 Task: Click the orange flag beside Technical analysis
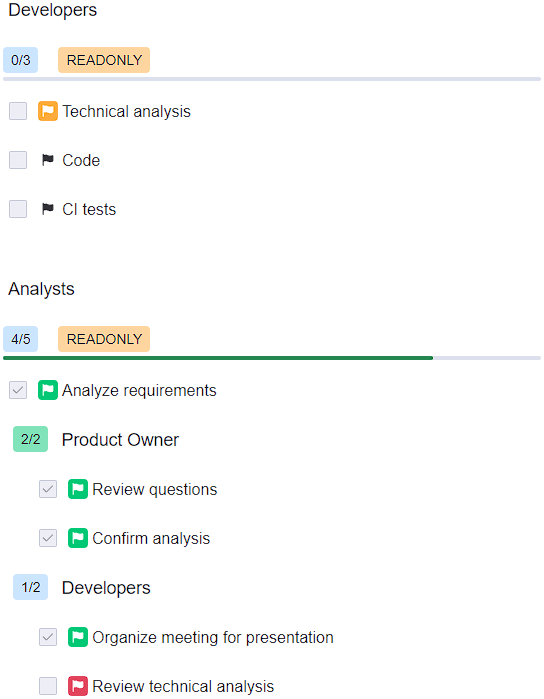pyautogui.click(x=48, y=111)
